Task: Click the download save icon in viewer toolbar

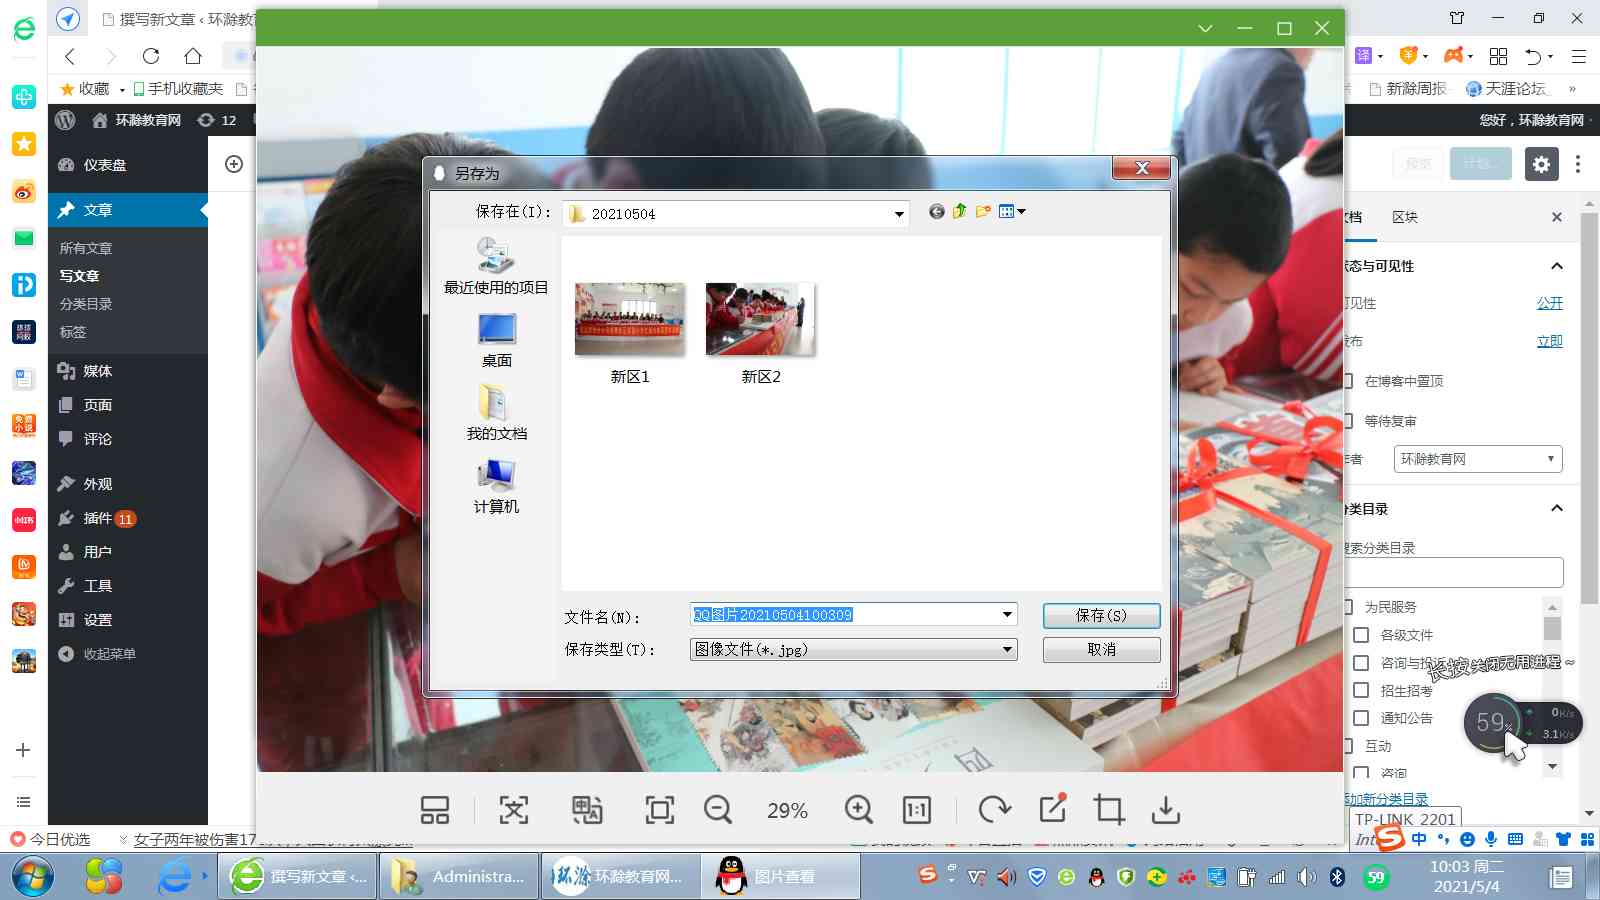Action: pyautogui.click(x=1165, y=809)
